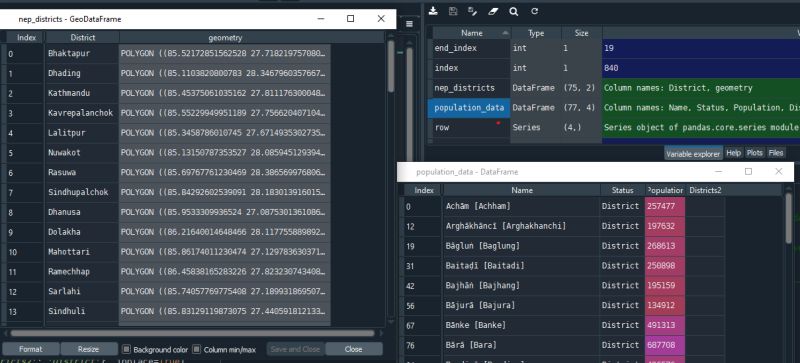
Task: Click the Dhanusa district cell
Action: click(x=82, y=212)
